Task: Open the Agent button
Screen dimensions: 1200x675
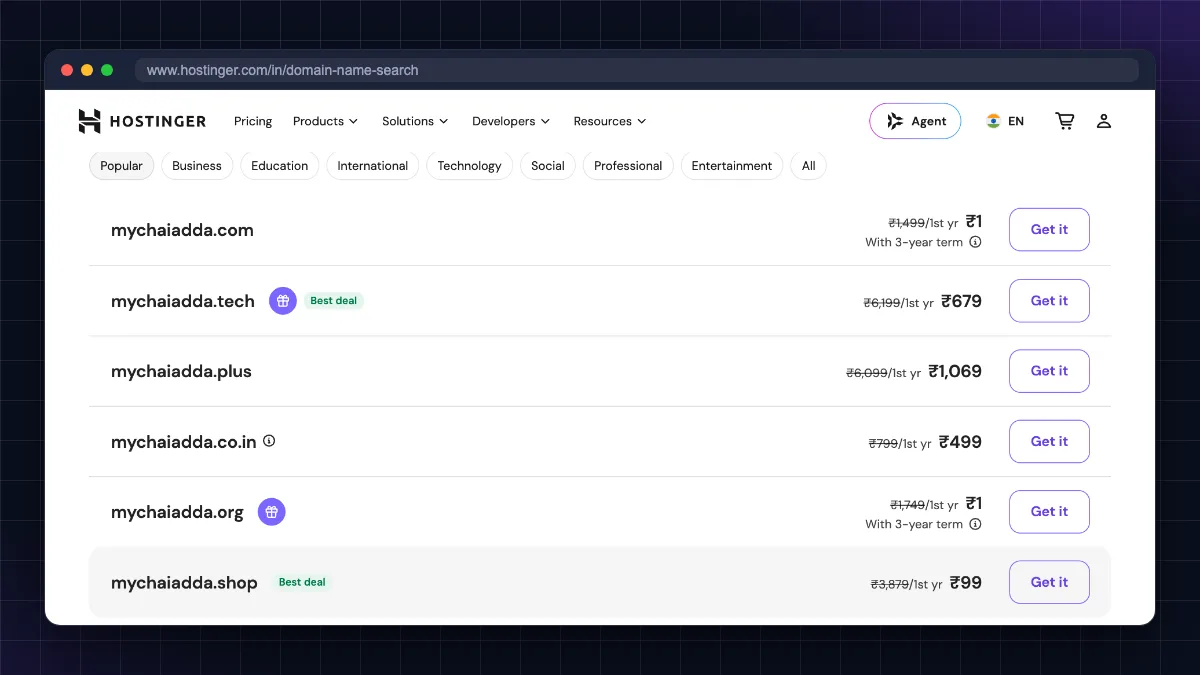Action: pyautogui.click(x=915, y=121)
